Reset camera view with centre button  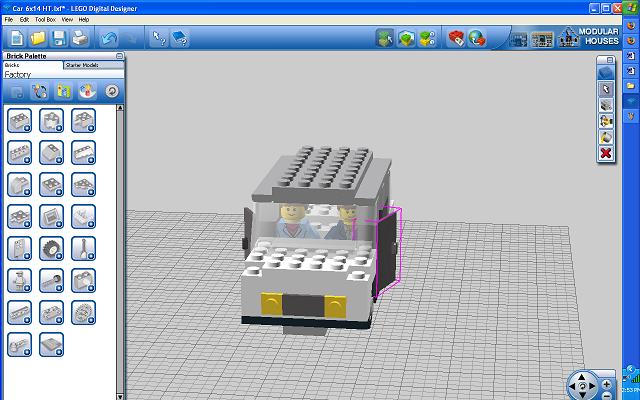click(582, 386)
